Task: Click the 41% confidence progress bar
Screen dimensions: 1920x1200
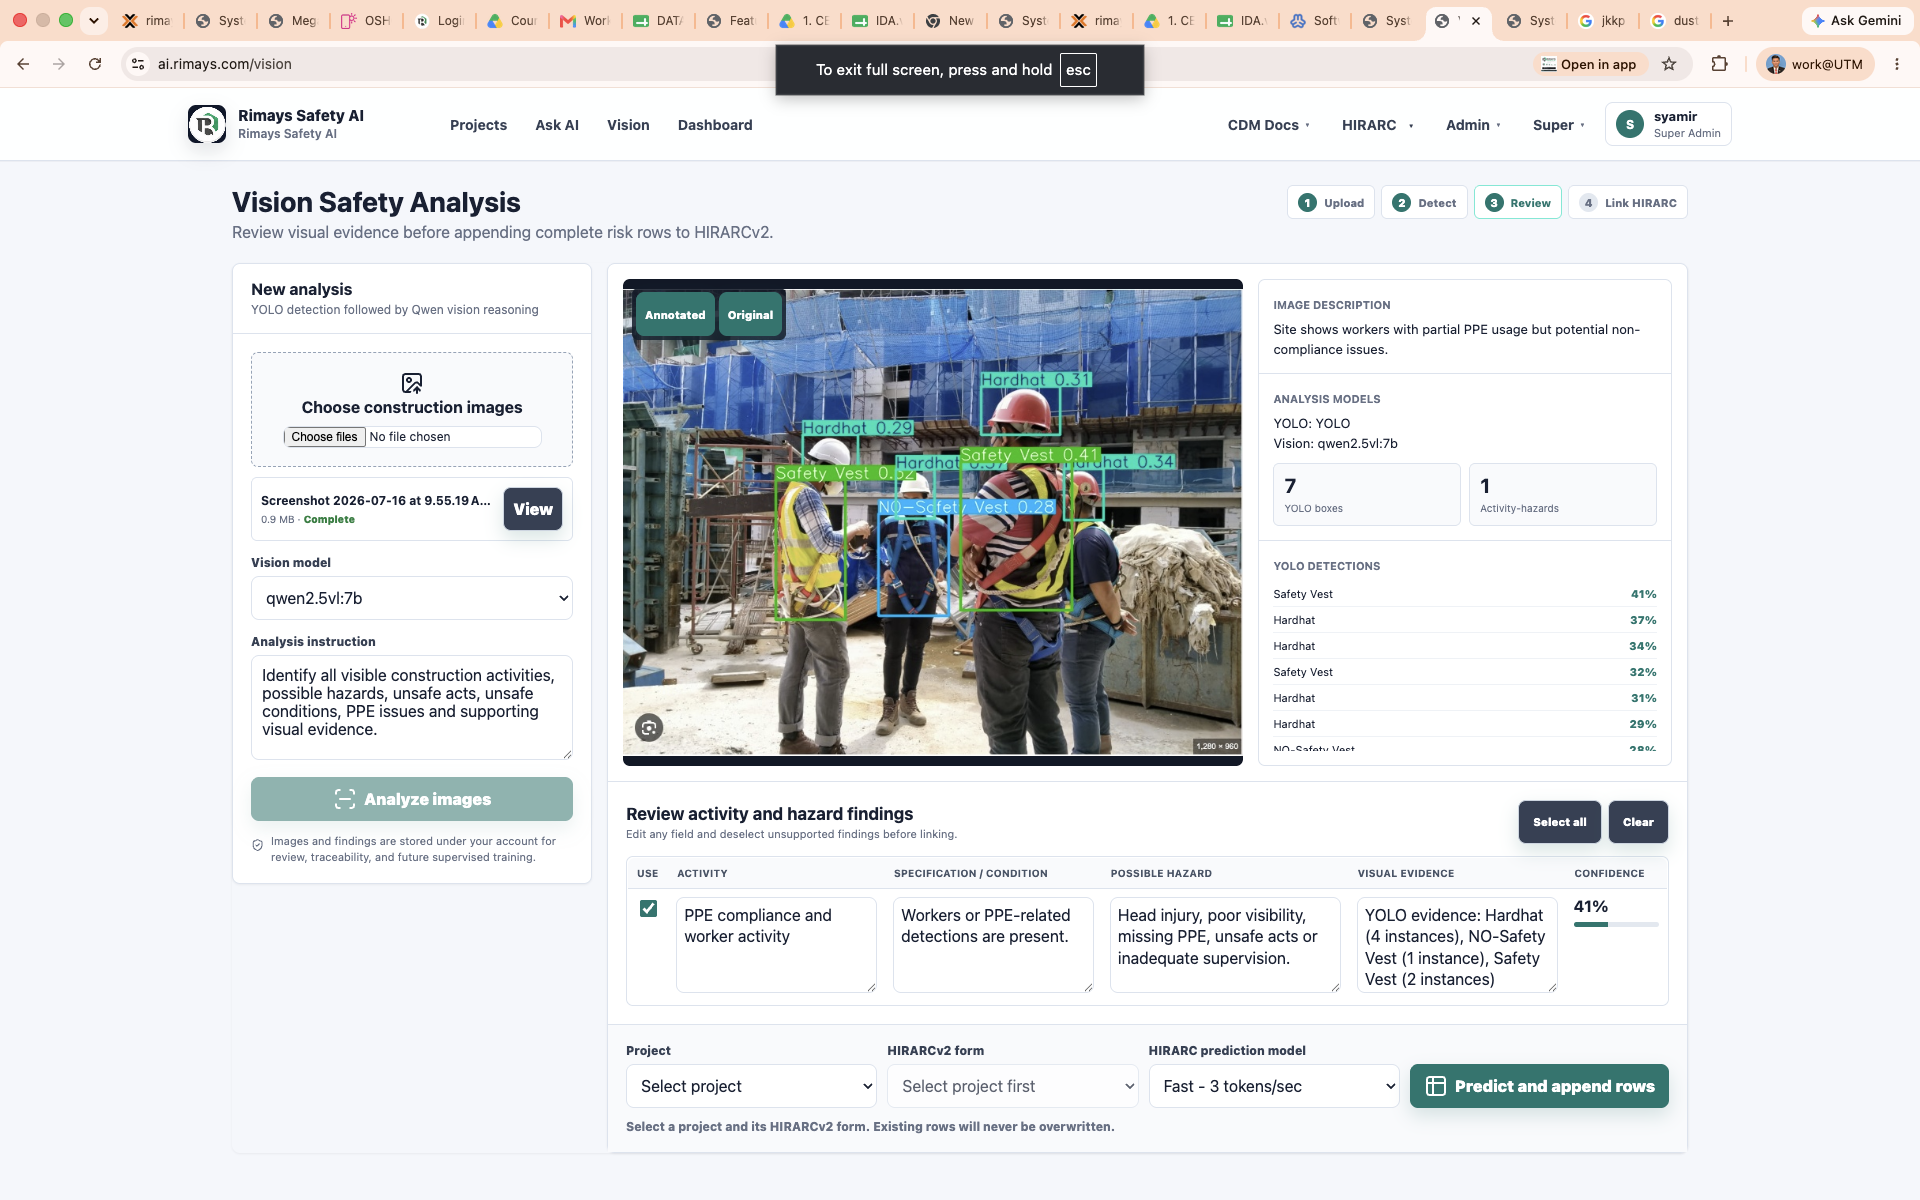Action: [x=1616, y=925]
